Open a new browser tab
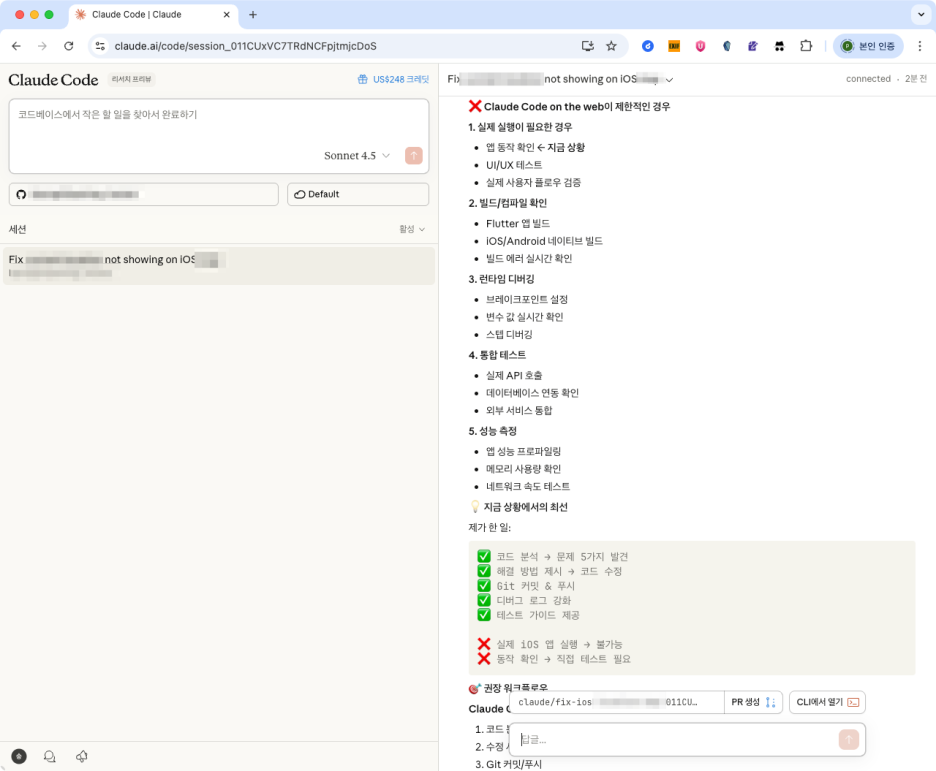Image resolution: width=936 pixels, height=771 pixels. 253,14
